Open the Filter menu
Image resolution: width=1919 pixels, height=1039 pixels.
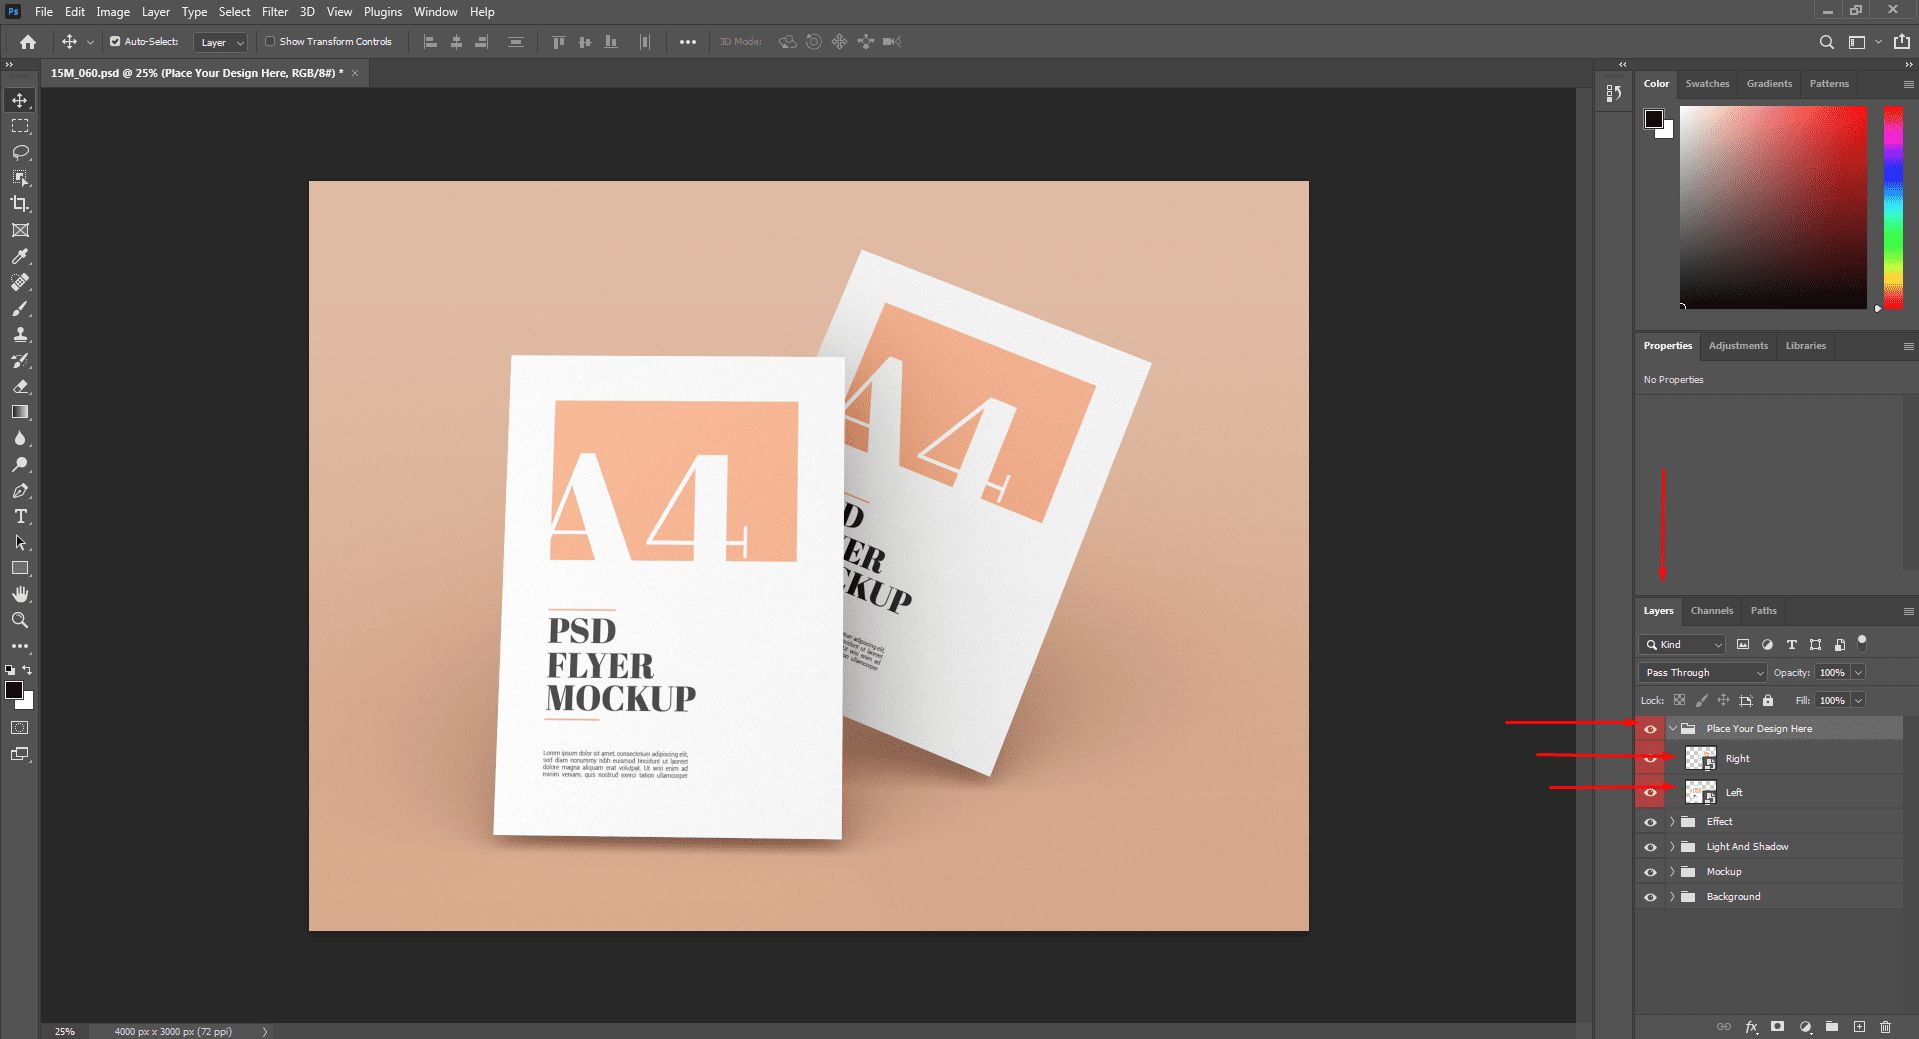click(x=275, y=12)
